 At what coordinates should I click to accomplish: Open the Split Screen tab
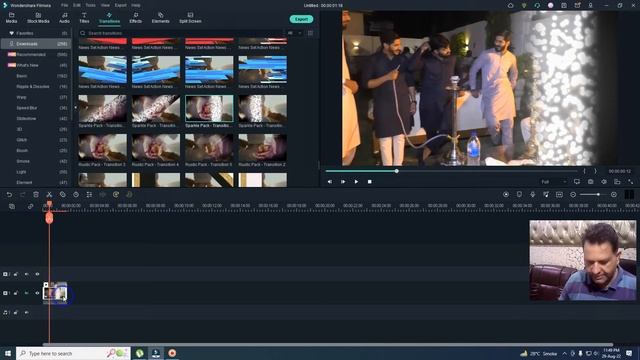point(190,18)
